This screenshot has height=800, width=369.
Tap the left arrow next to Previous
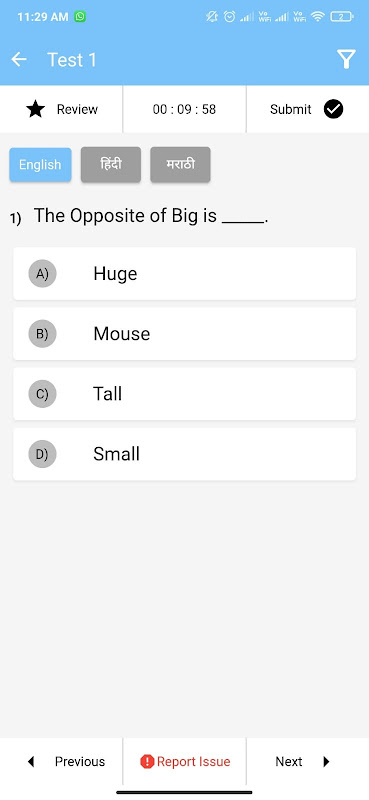click(x=31, y=762)
